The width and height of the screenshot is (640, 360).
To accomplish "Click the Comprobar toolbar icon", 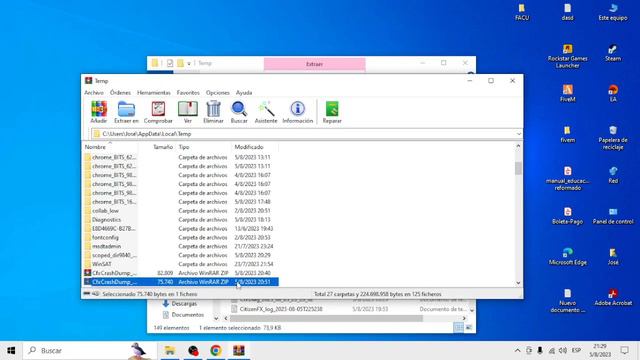I will [158, 112].
